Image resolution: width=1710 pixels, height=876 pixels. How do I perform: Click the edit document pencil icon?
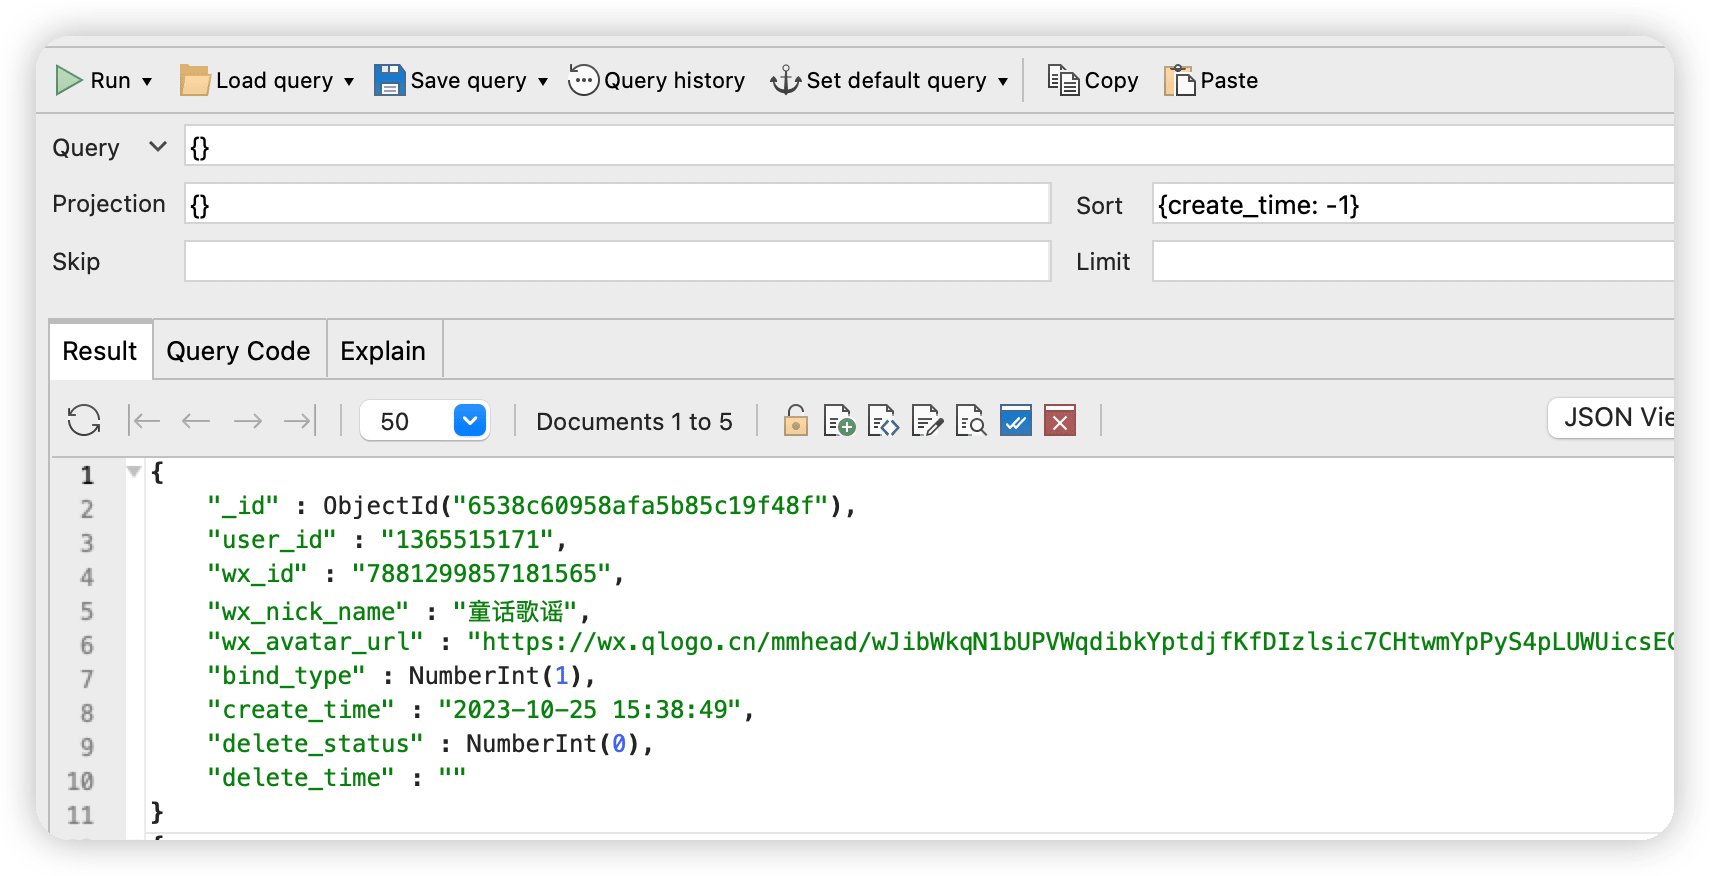pos(927,420)
